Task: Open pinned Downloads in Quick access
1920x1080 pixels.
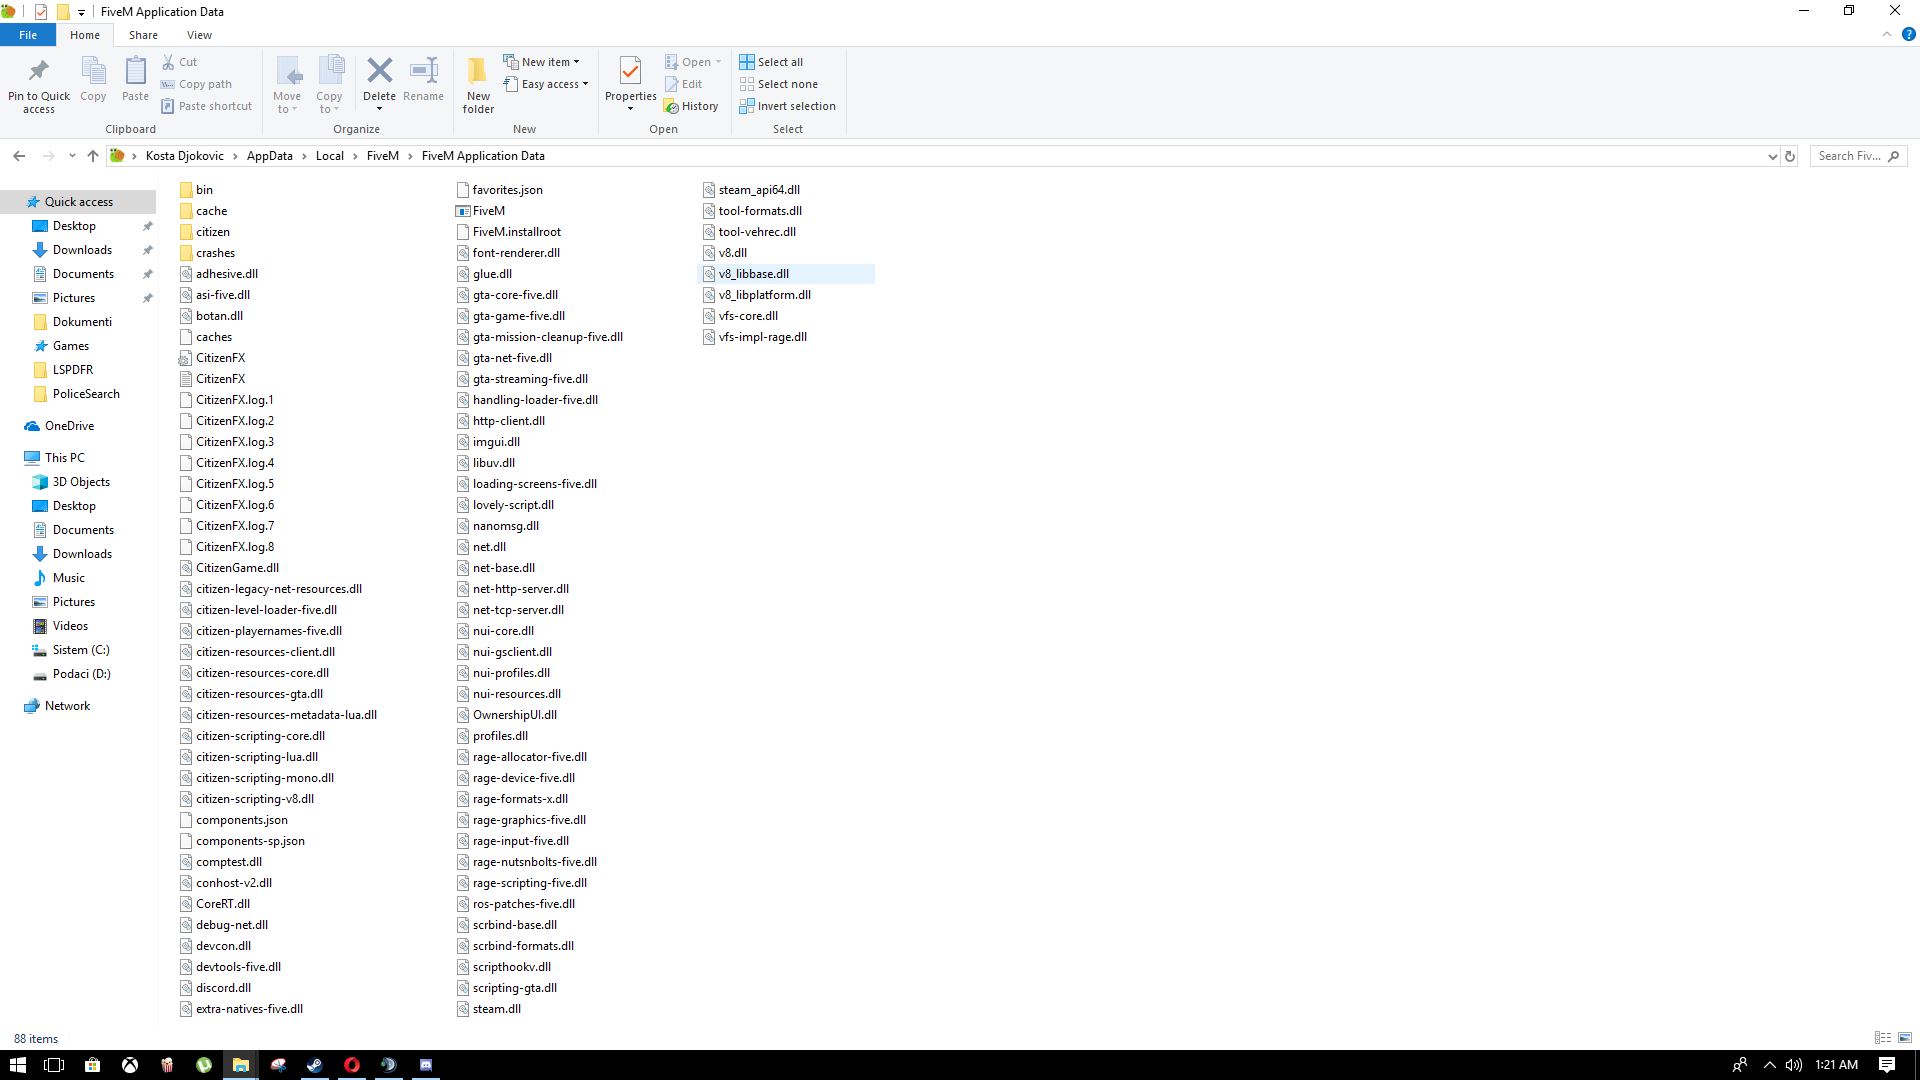Action: pyautogui.click(x=82, y=250)
